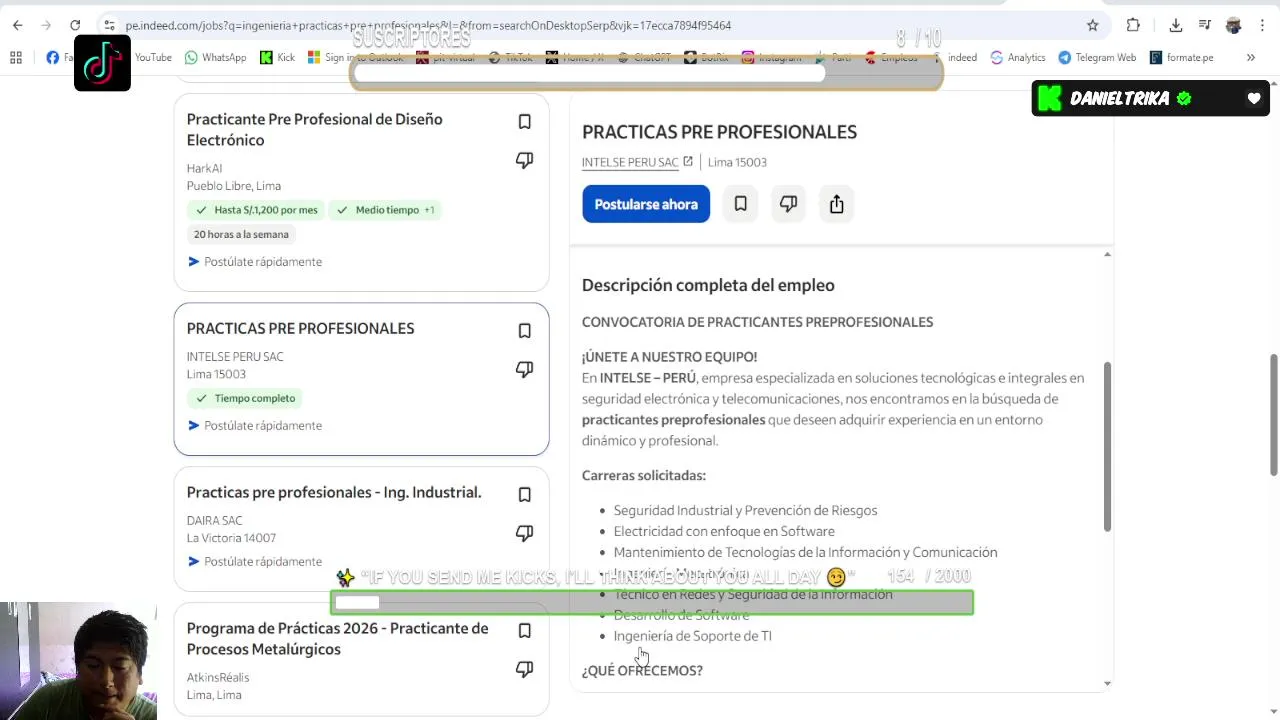Viewport: 1280px width, 720px height.
Task: Mark Diseño Electrónico job as not interested
Action: click(x=524, y=160)
